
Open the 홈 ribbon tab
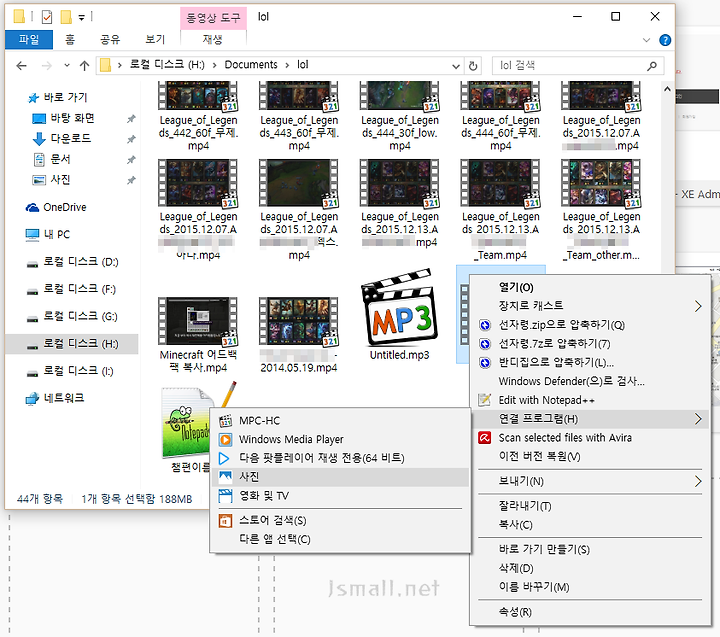click(70, 39)
